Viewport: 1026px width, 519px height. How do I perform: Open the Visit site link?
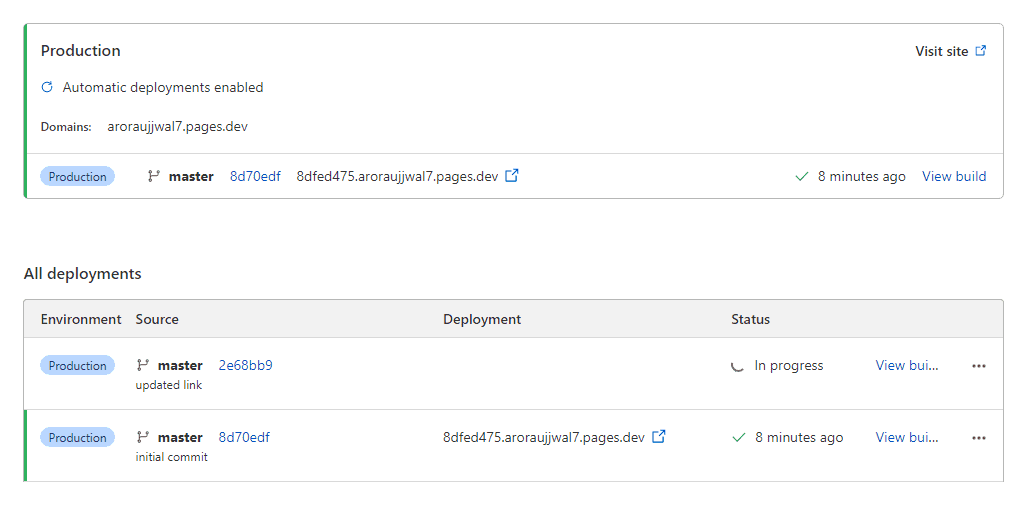[941, 51]
